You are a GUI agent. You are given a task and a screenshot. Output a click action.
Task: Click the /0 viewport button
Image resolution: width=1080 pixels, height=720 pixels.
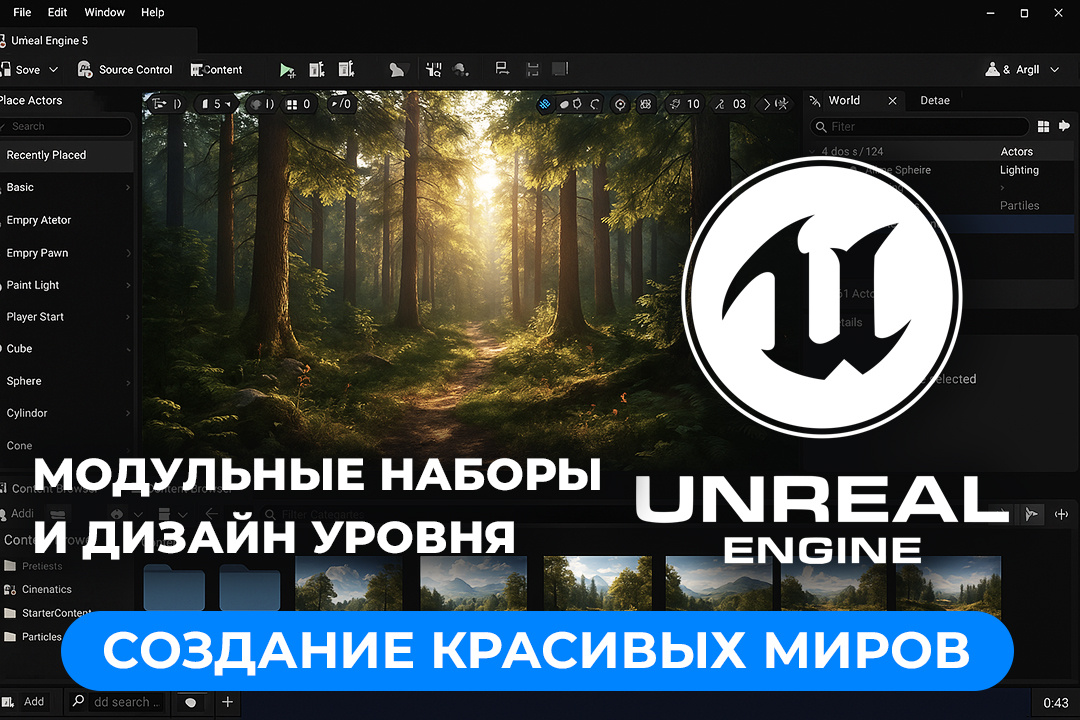(x=341, y=104)
